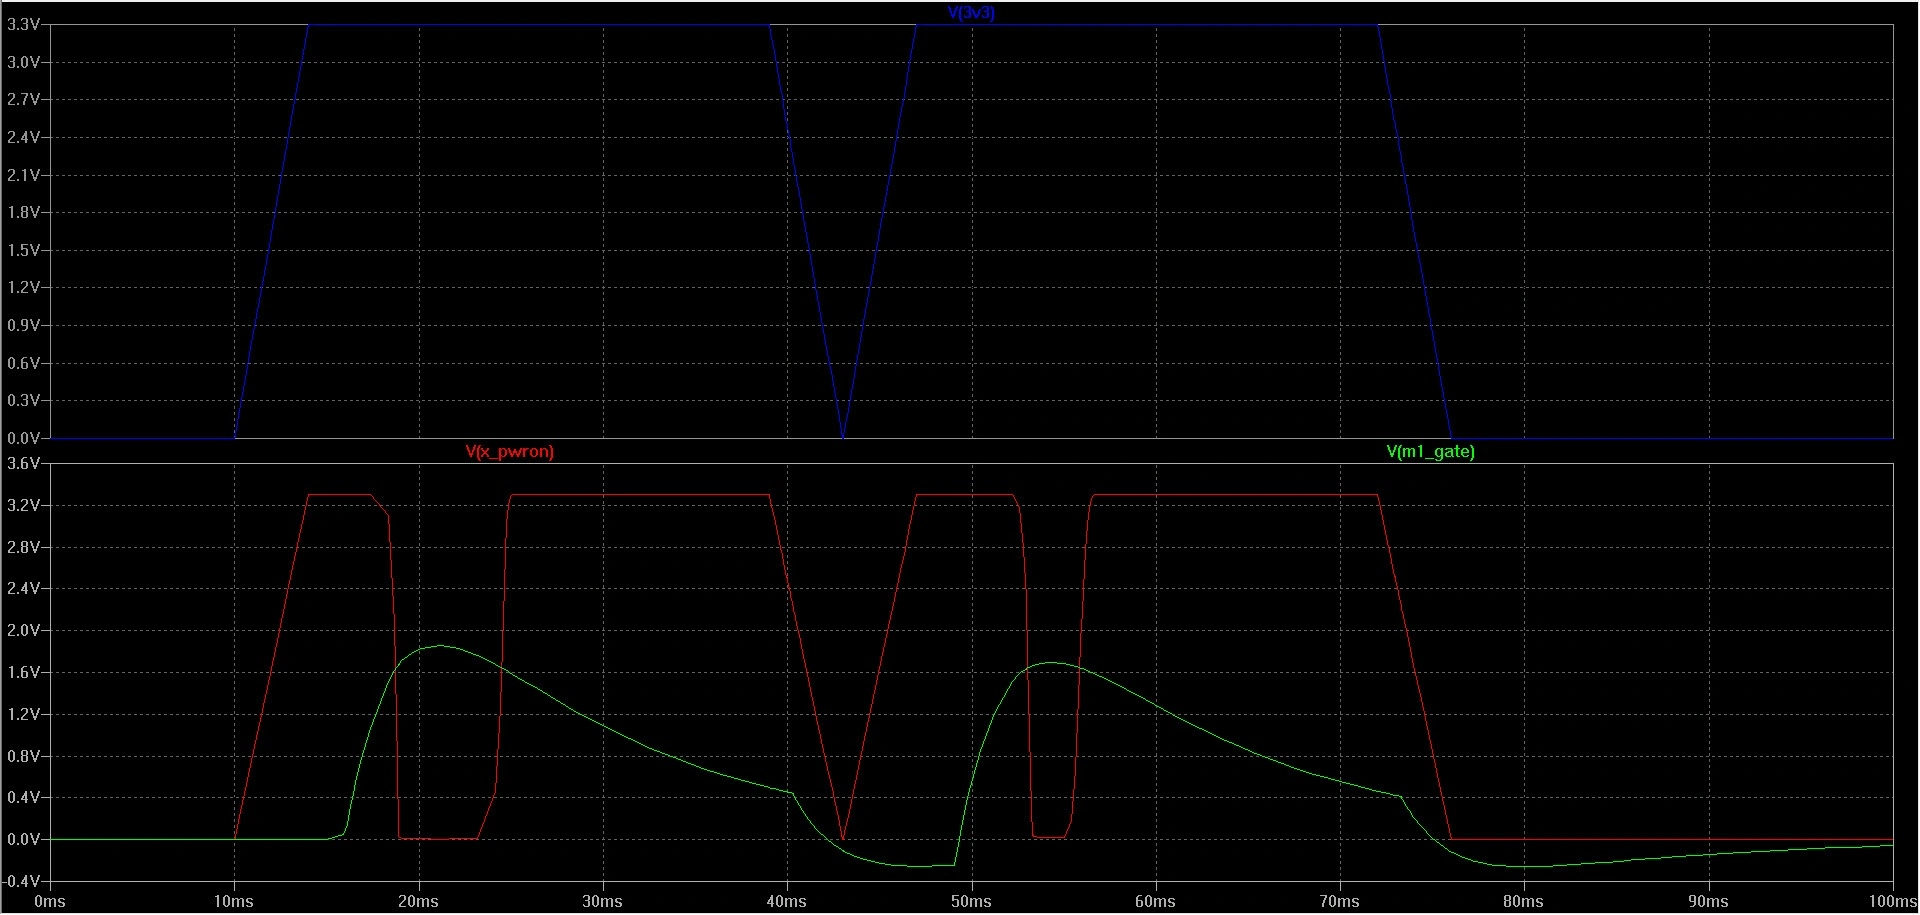Screen dimensions: 1920x915
Task: Click the 50ms label on time axis
Action: tap(971, 902)
